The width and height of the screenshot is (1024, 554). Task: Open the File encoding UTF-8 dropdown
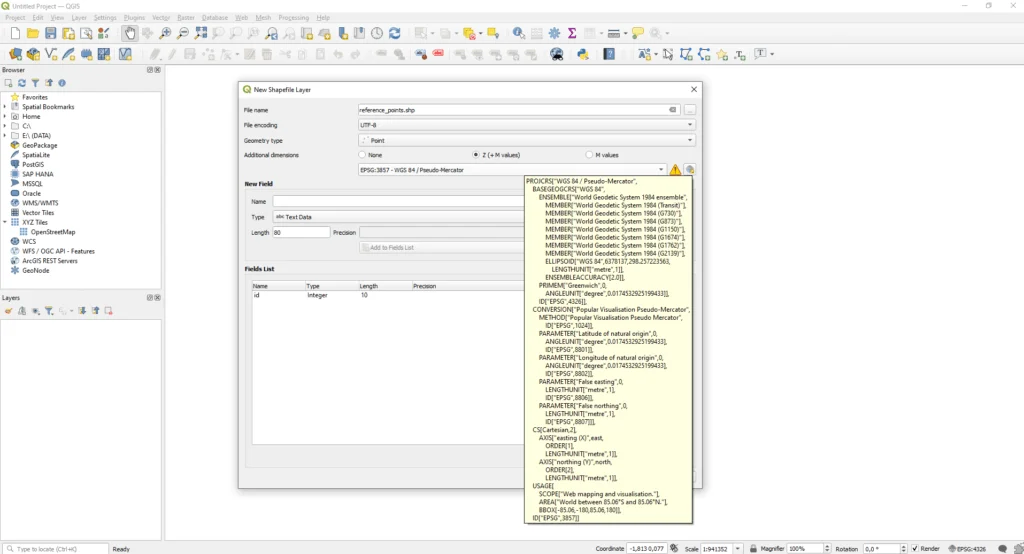pos(526,125)
